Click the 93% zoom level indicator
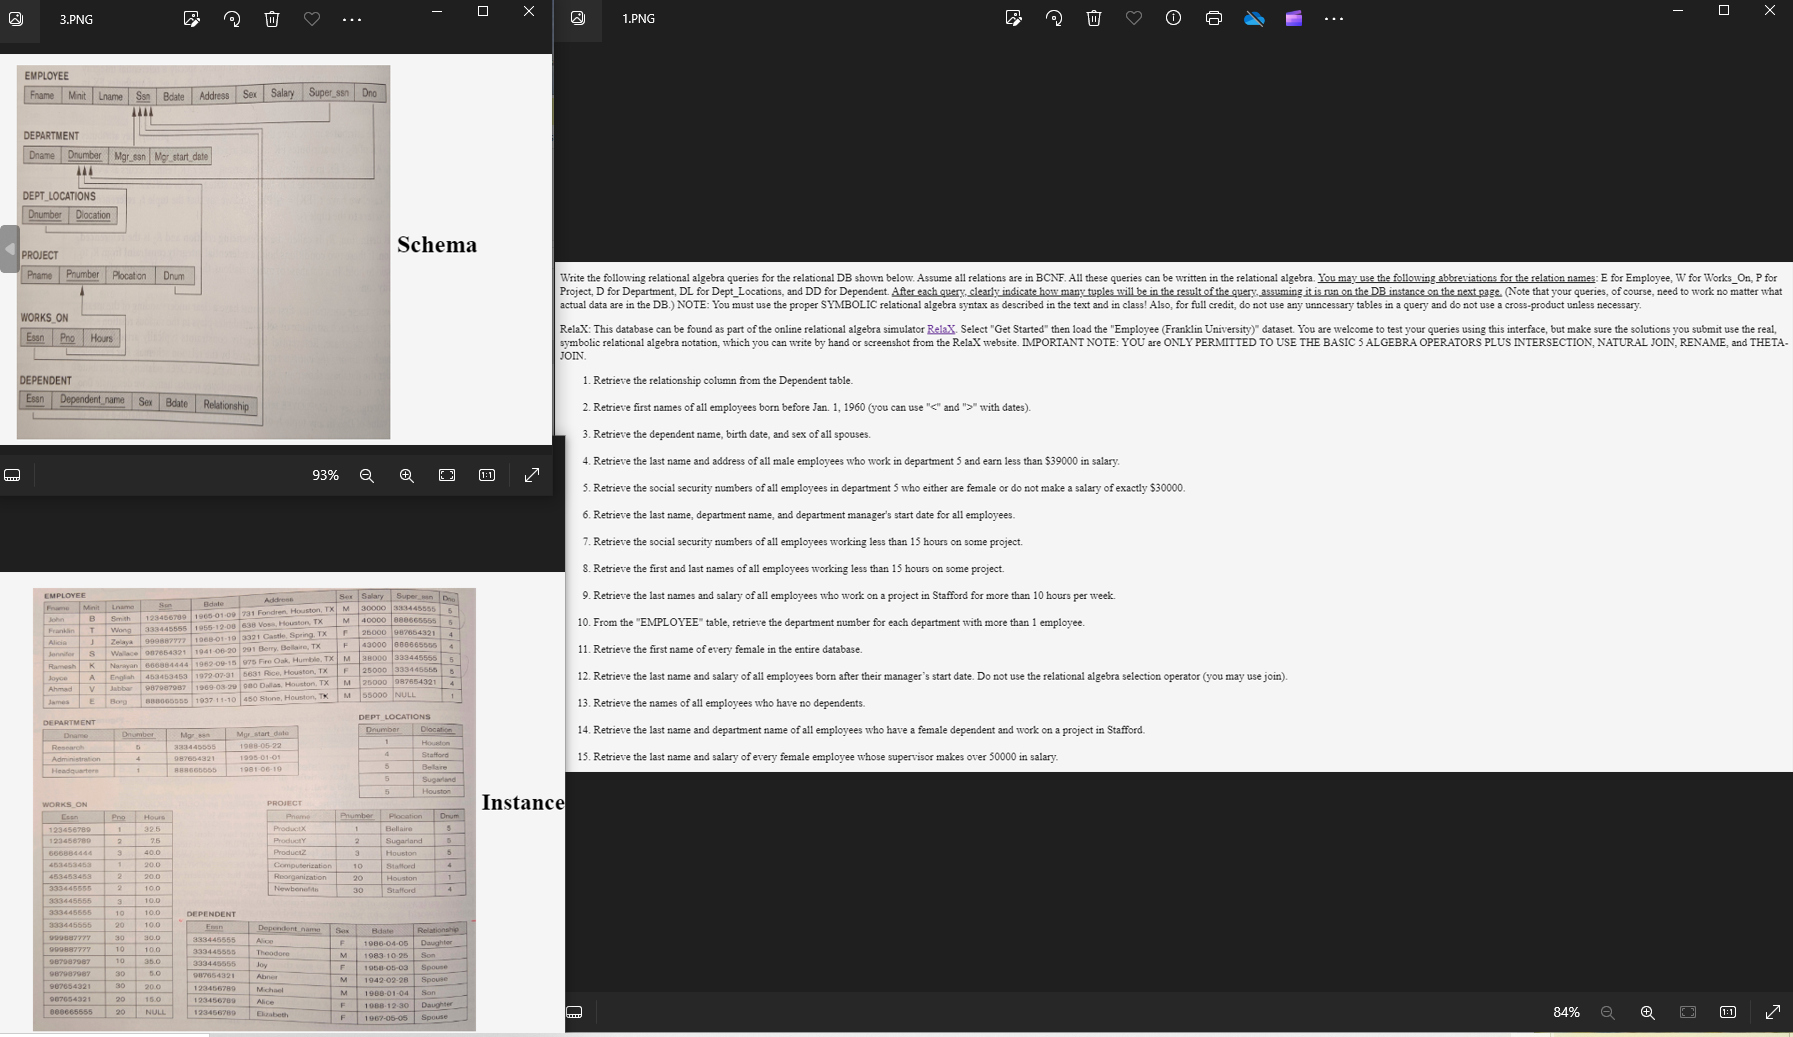The height and width of the screenshot is (1037, 1793). [325, 475]
